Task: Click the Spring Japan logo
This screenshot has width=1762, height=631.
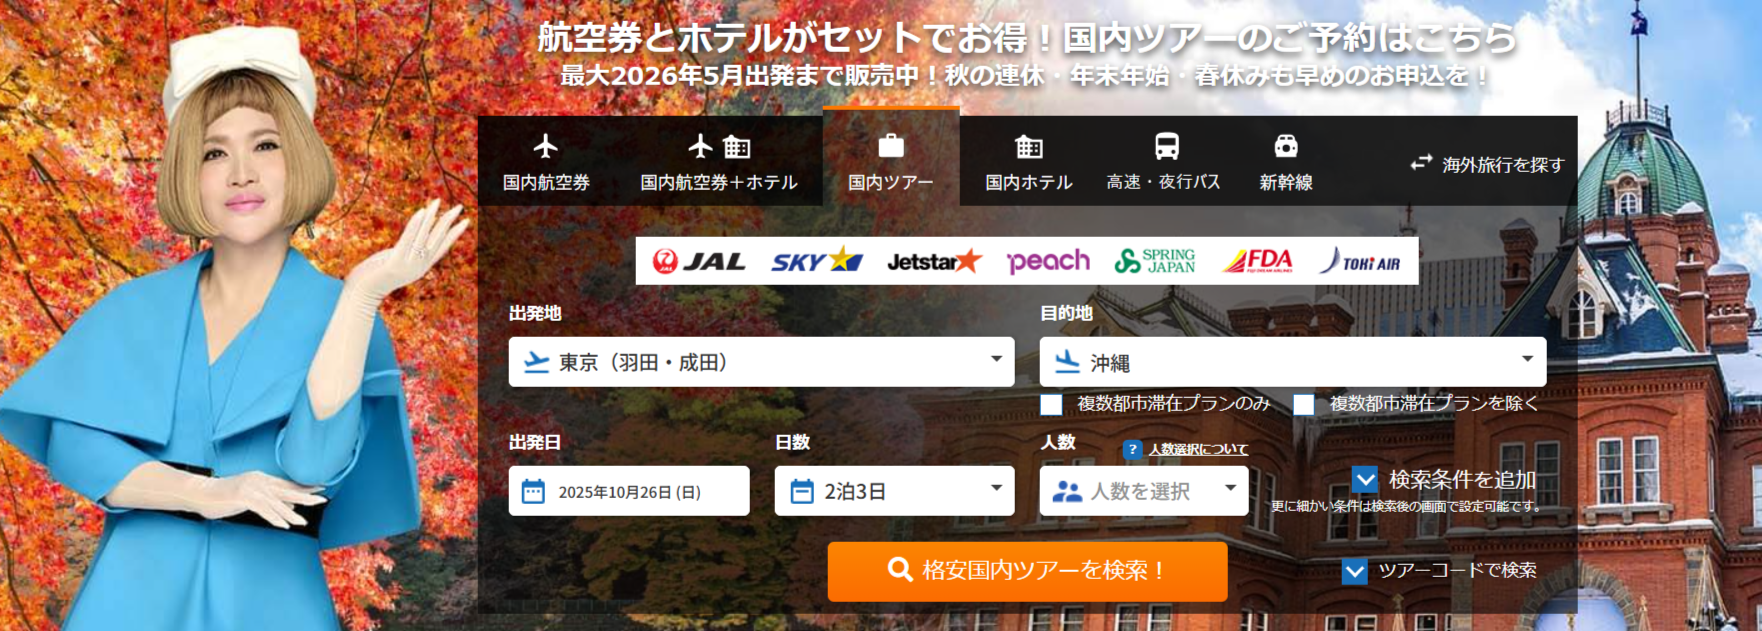Action: (x=1155, y=261)
